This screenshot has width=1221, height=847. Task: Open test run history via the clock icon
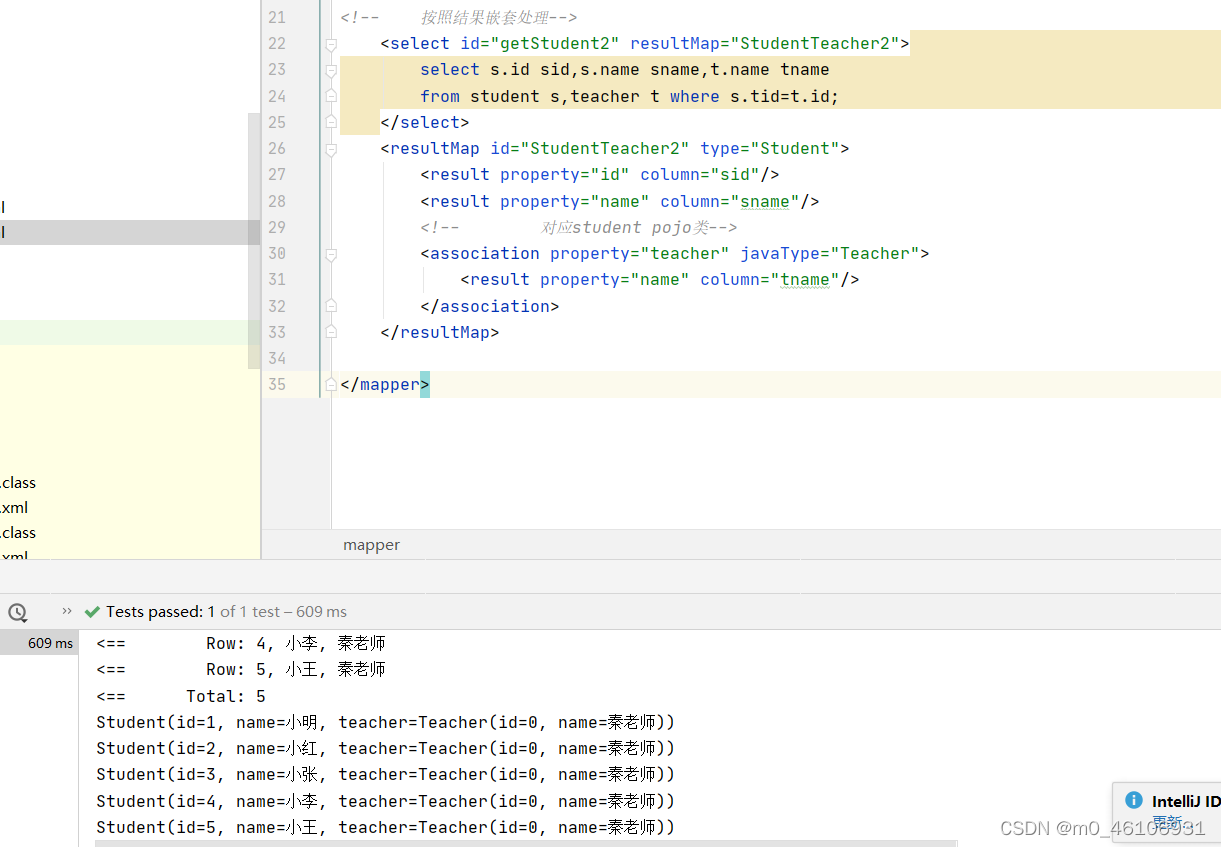(16, 611)
